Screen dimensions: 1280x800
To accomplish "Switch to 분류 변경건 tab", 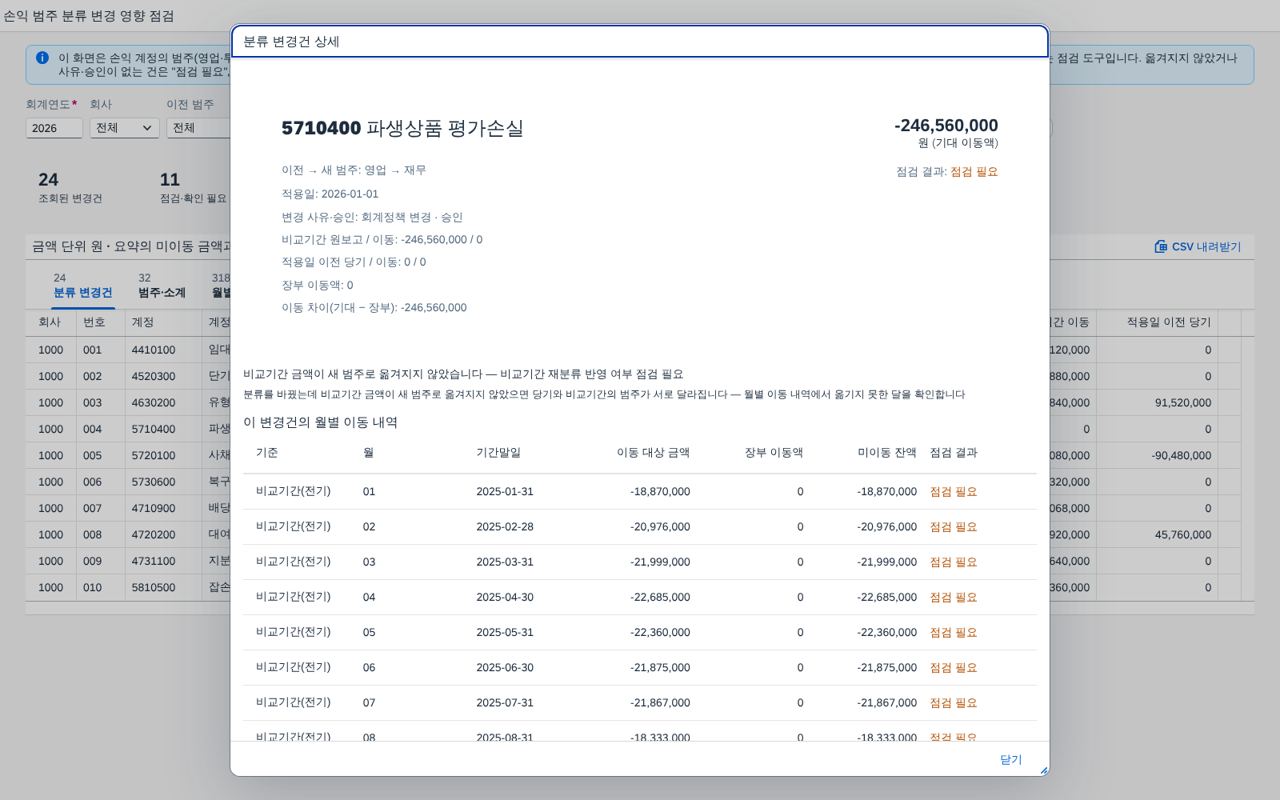I will tap(83, 286).
